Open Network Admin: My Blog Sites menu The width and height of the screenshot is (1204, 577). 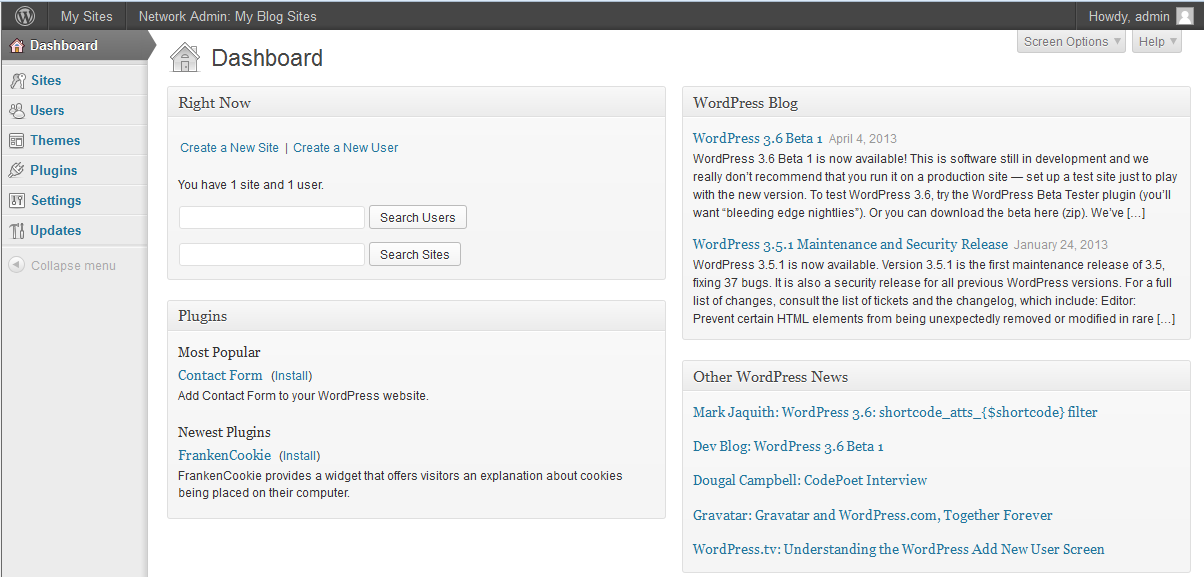tap(227, 16)
